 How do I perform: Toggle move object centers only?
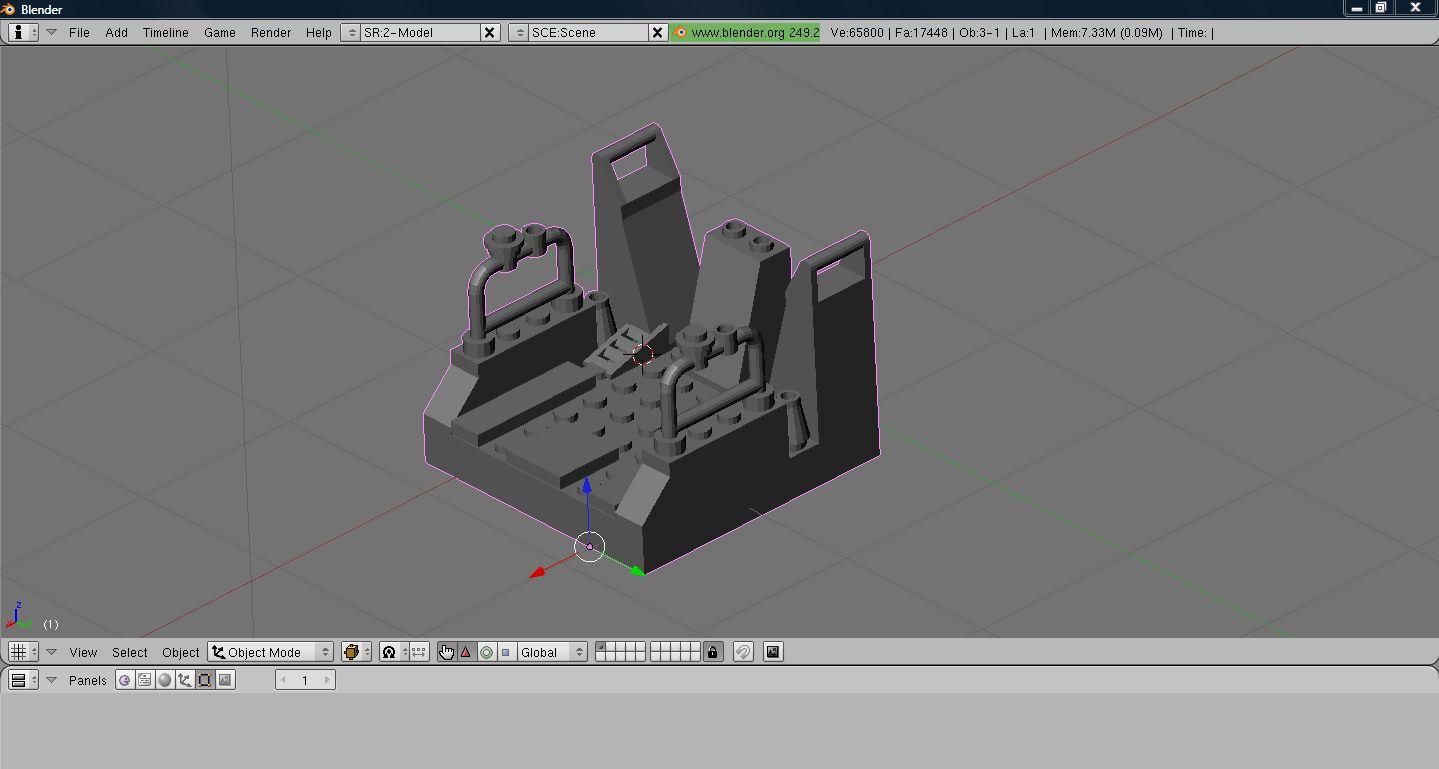tap(419, 652)
